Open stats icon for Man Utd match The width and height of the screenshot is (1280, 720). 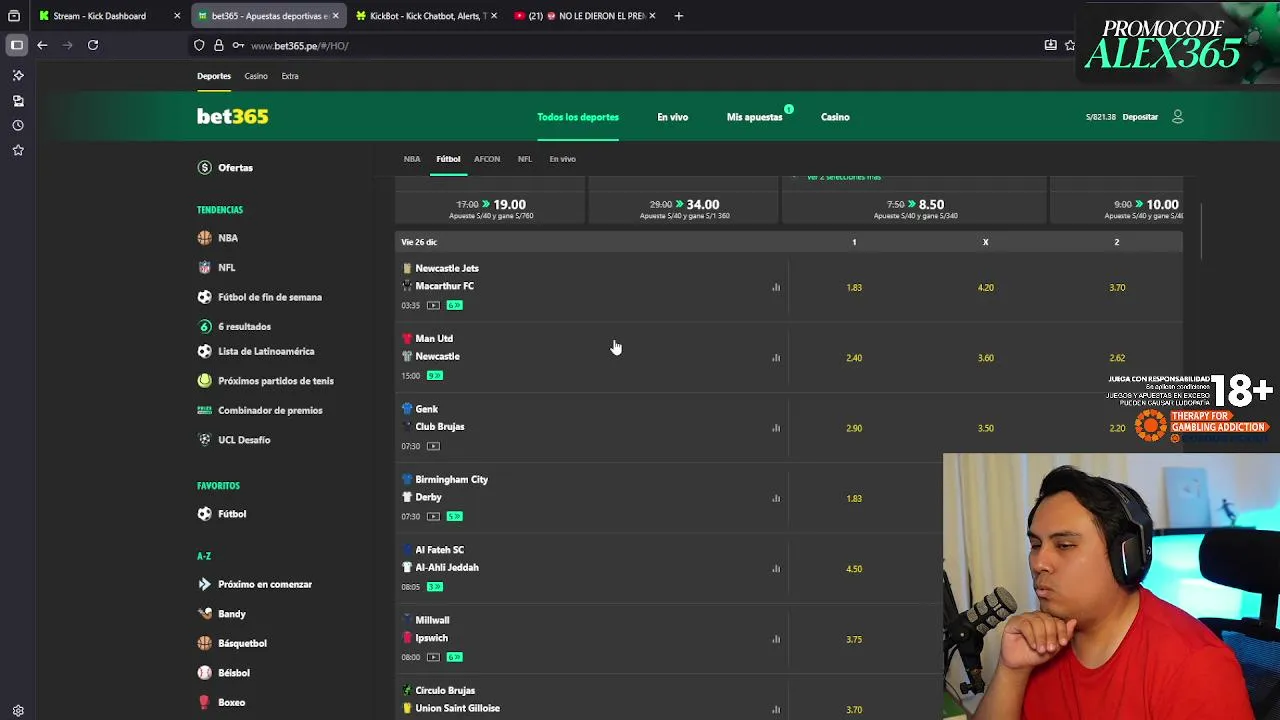tap(776, 358)
